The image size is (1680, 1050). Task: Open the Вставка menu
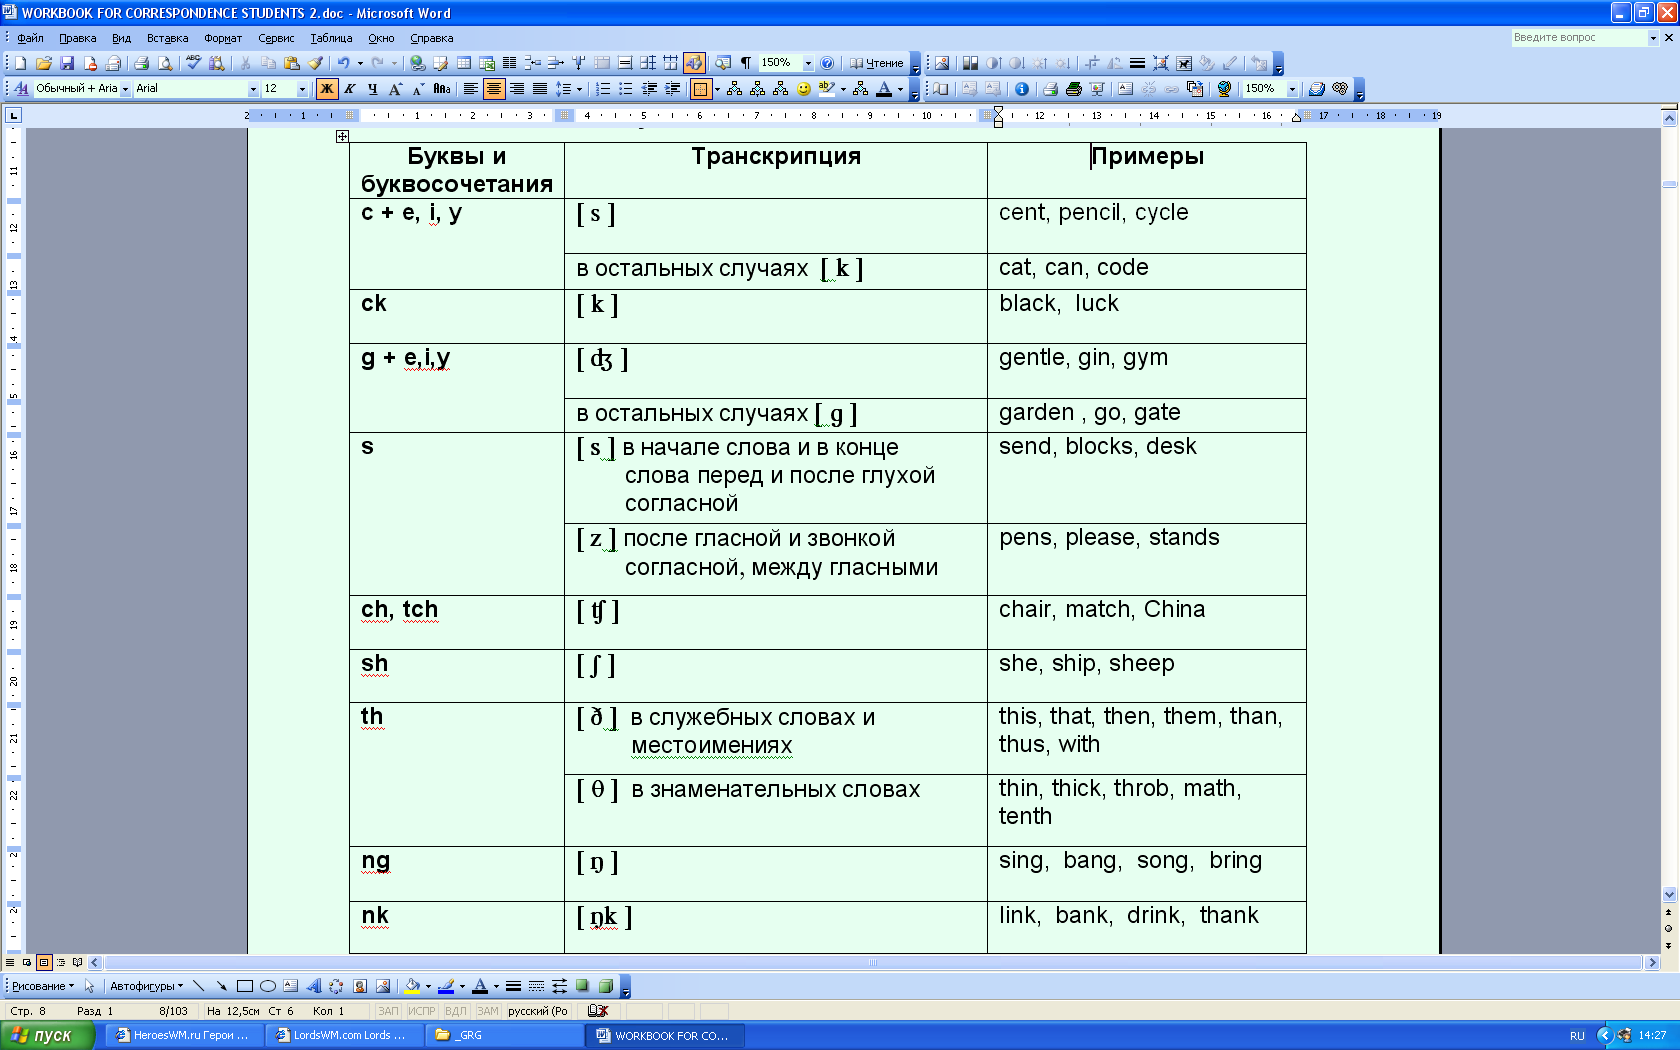(x=167, y=38)
